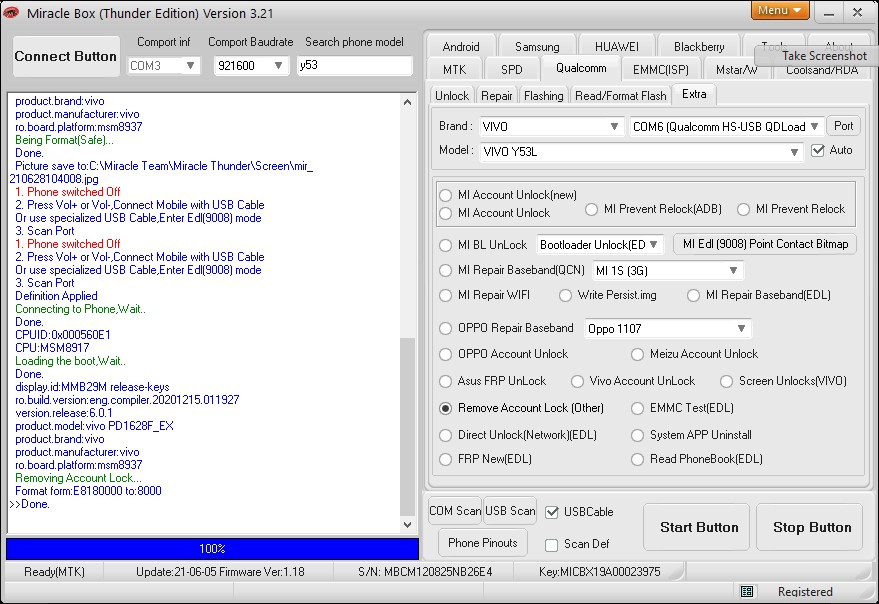Select the Extra sub-tab
Screen dimensions: 879x604
(694, 94)
